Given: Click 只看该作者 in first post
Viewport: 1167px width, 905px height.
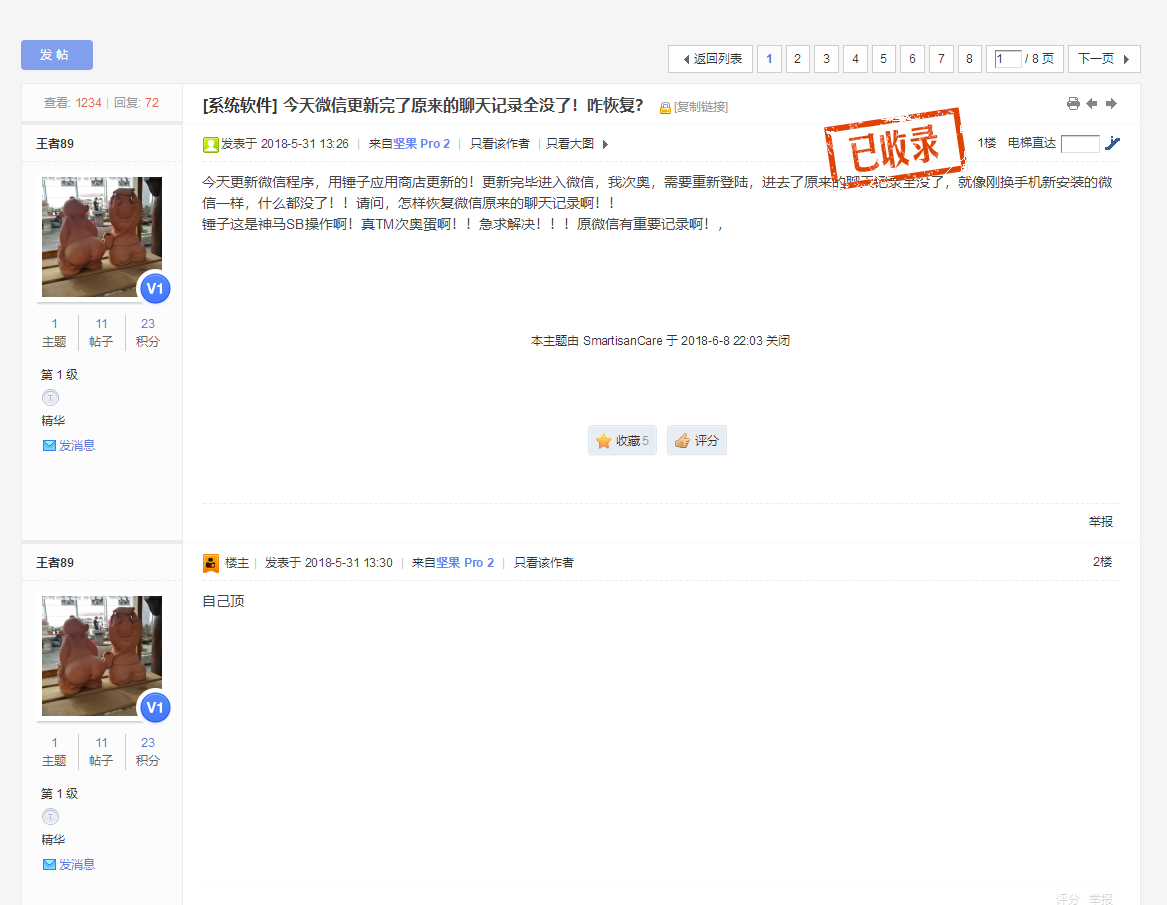Looking at the screenshot, I should (x=499, y=144).
